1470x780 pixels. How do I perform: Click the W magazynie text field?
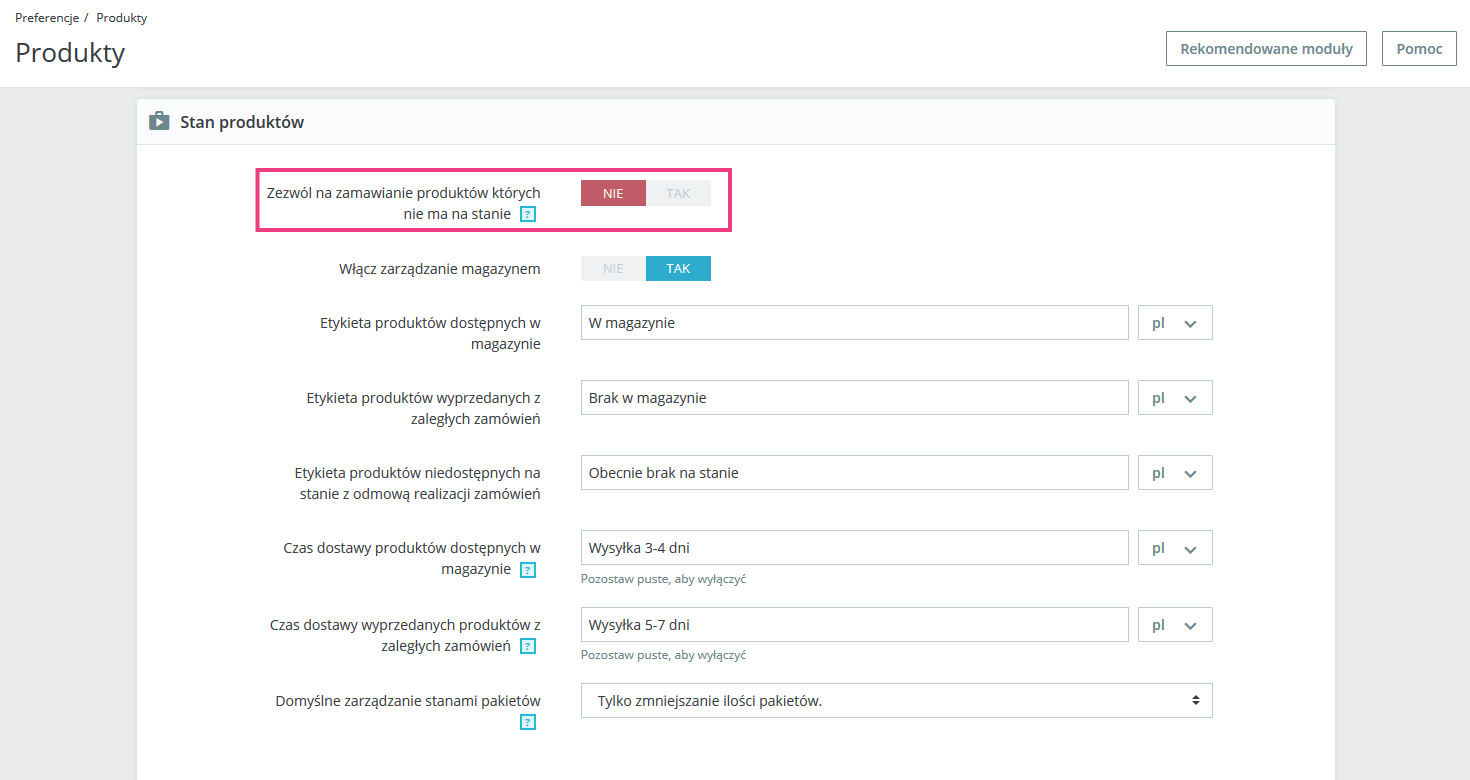coord(854,323)
